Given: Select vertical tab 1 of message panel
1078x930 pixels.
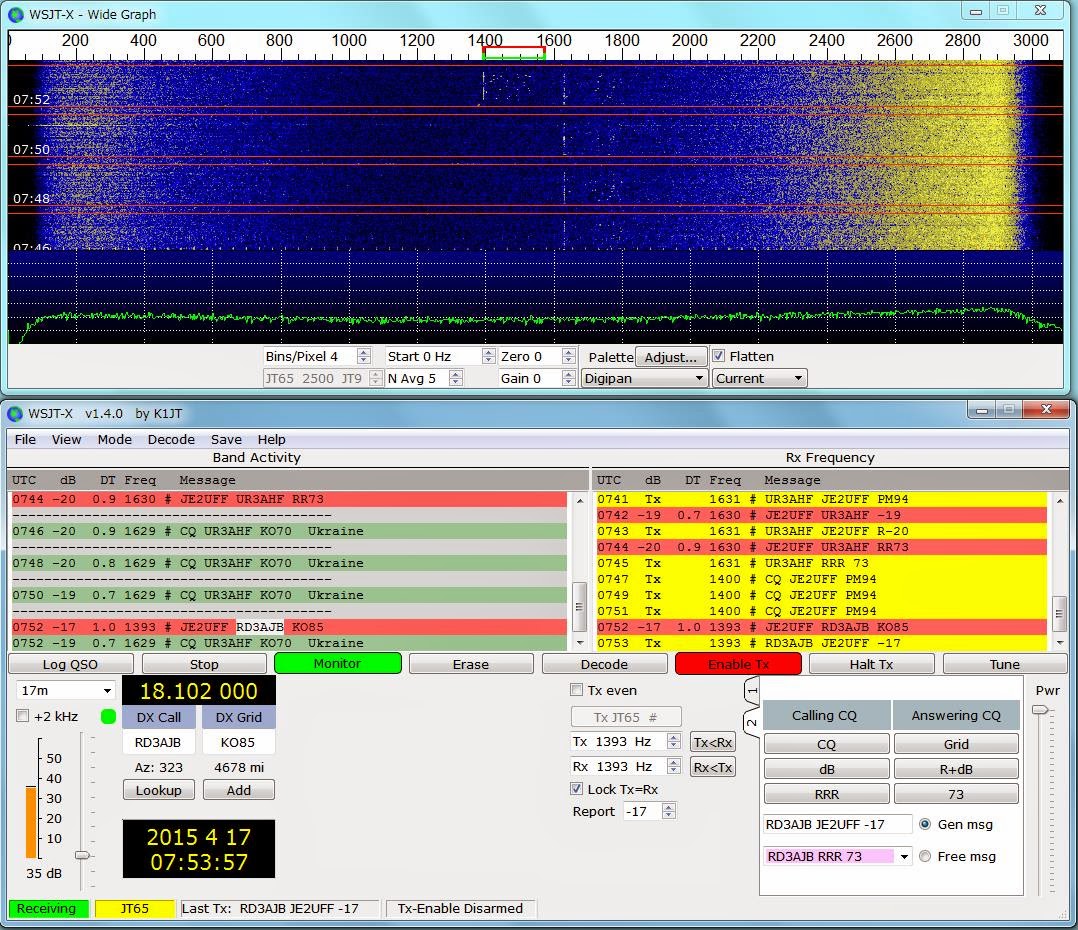Looking at the screenshot, I should (x=753, y=690).
